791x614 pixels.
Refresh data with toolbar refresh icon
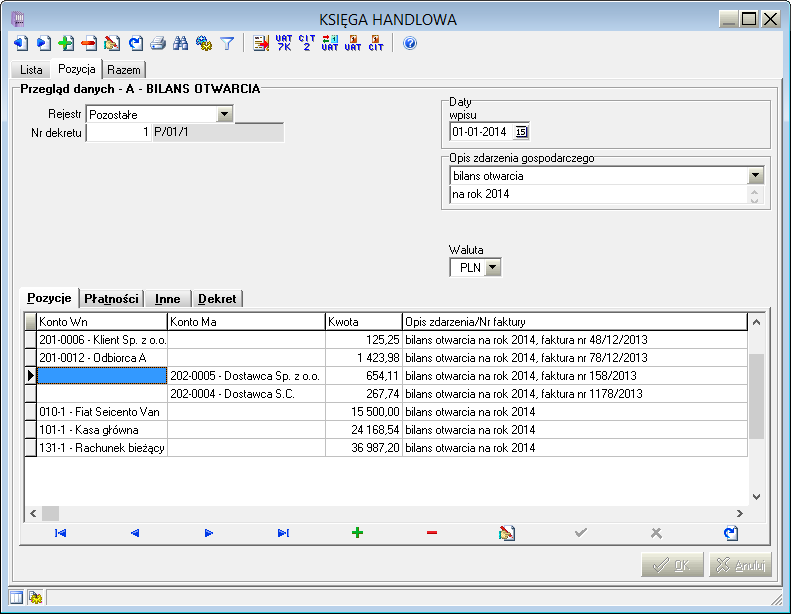click(x=135, y=43)
